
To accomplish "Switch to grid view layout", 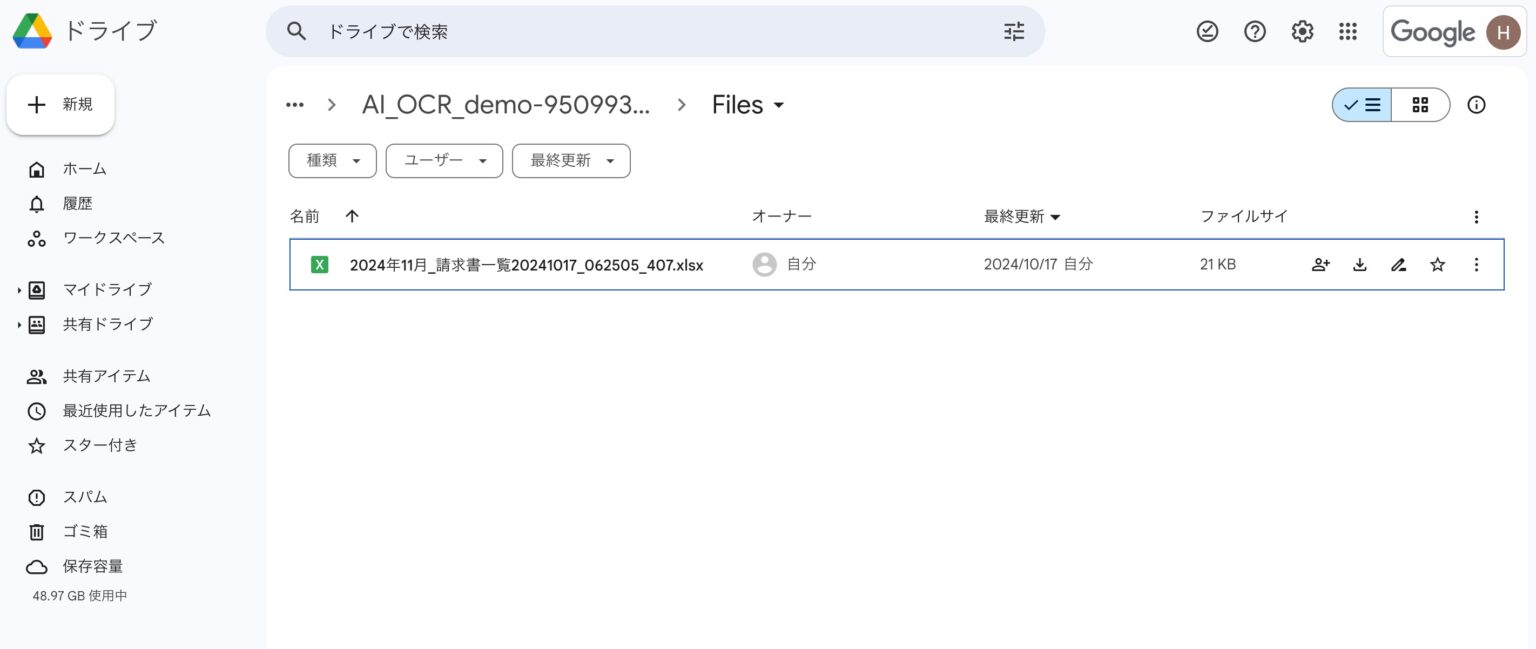I will 1420,104.
